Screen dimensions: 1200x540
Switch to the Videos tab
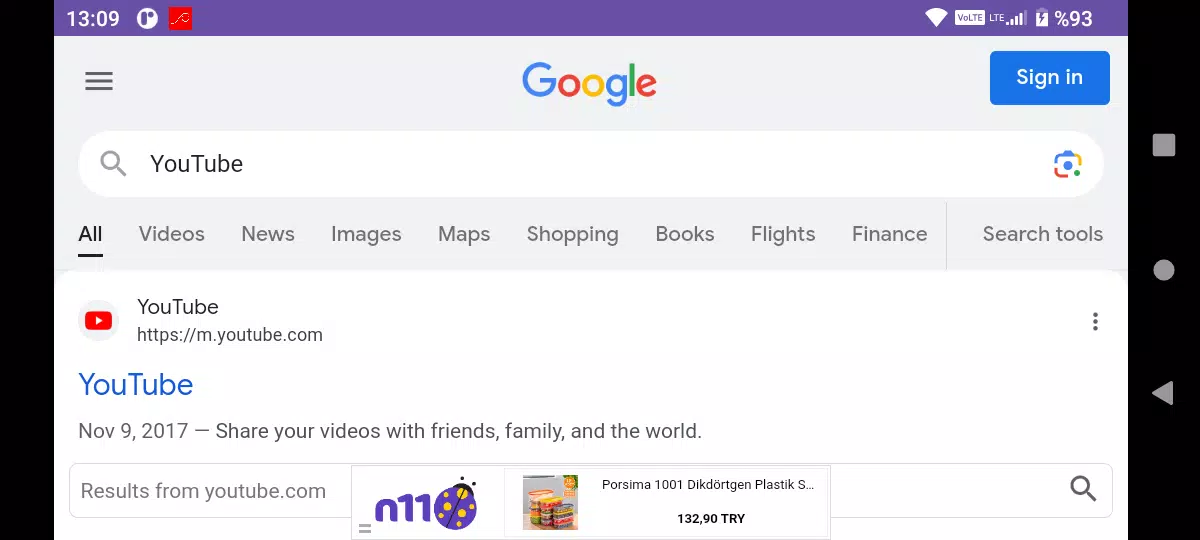172,234
